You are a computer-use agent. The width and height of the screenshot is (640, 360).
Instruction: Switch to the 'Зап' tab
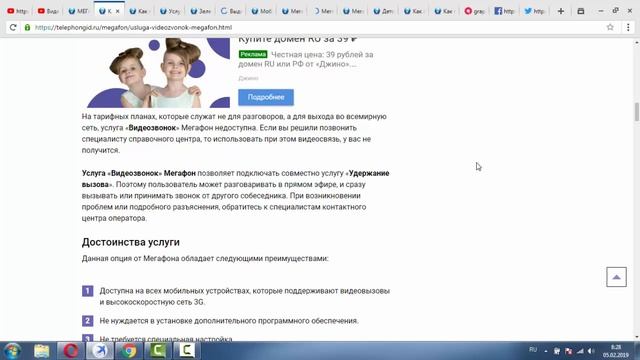coord(200,11)
